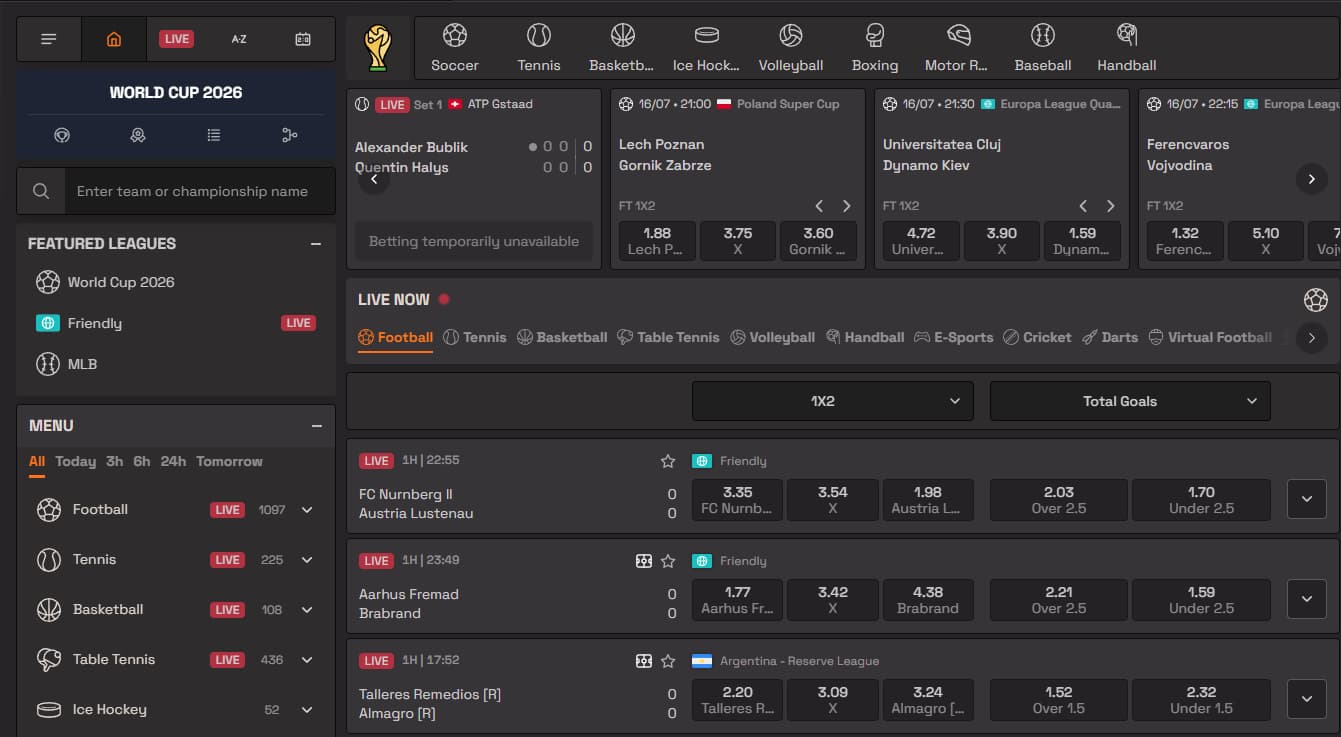
Task: Open the 1X2 market dropdown
Action: point(833,401)
